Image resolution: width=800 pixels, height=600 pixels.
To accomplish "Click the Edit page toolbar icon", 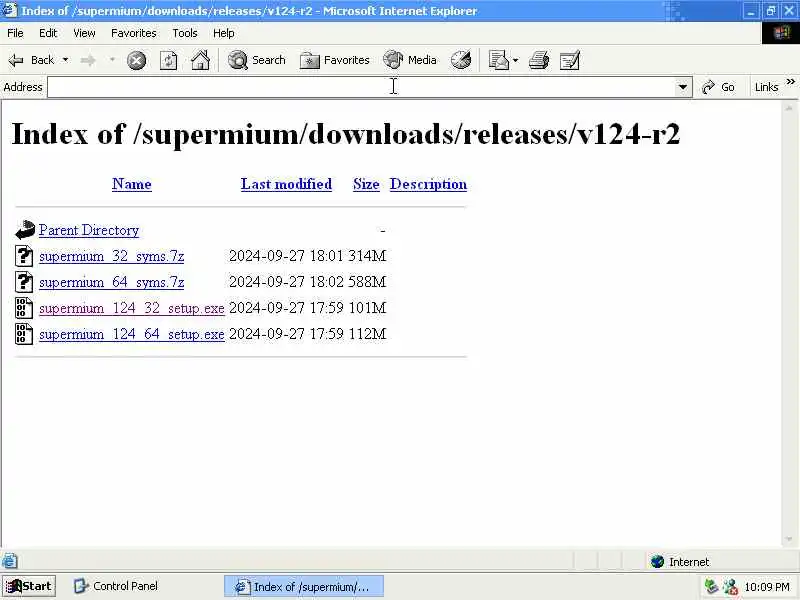I will click(x=570, y=61).
